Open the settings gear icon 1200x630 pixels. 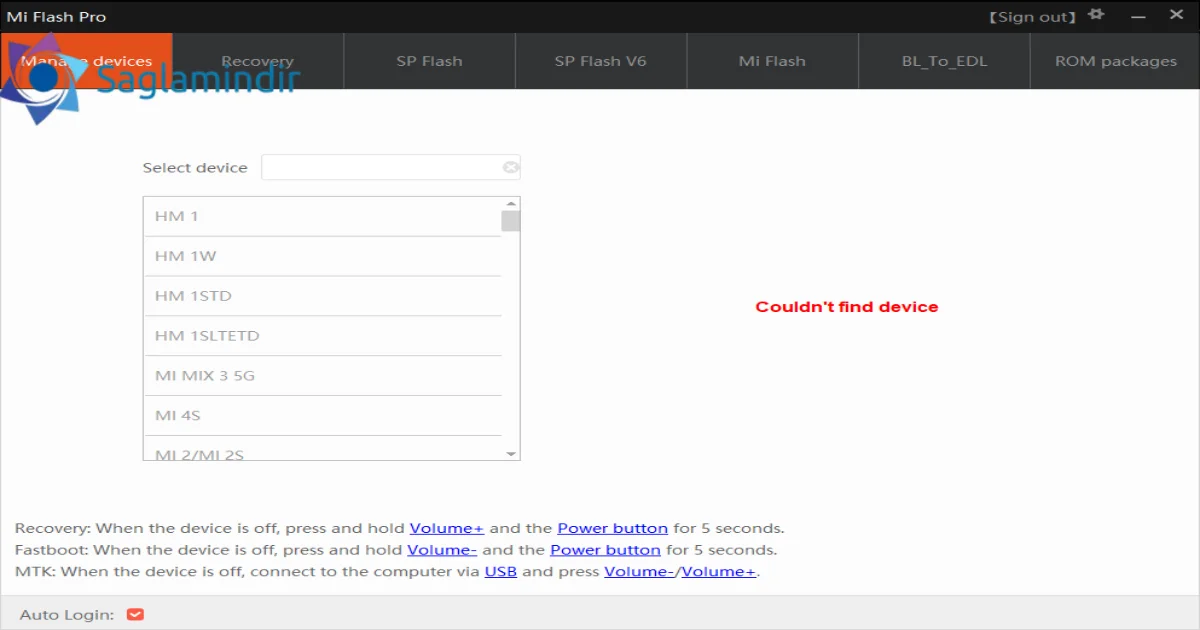[x=1097, y=15]
